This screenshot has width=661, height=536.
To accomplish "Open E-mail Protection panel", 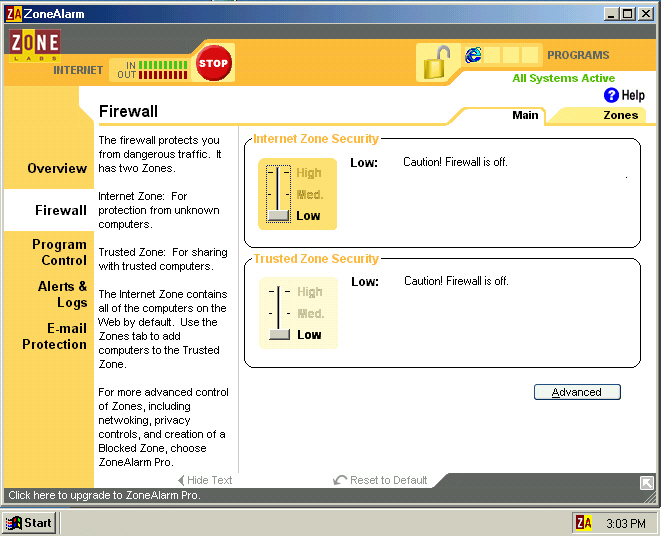I will 54,336.
